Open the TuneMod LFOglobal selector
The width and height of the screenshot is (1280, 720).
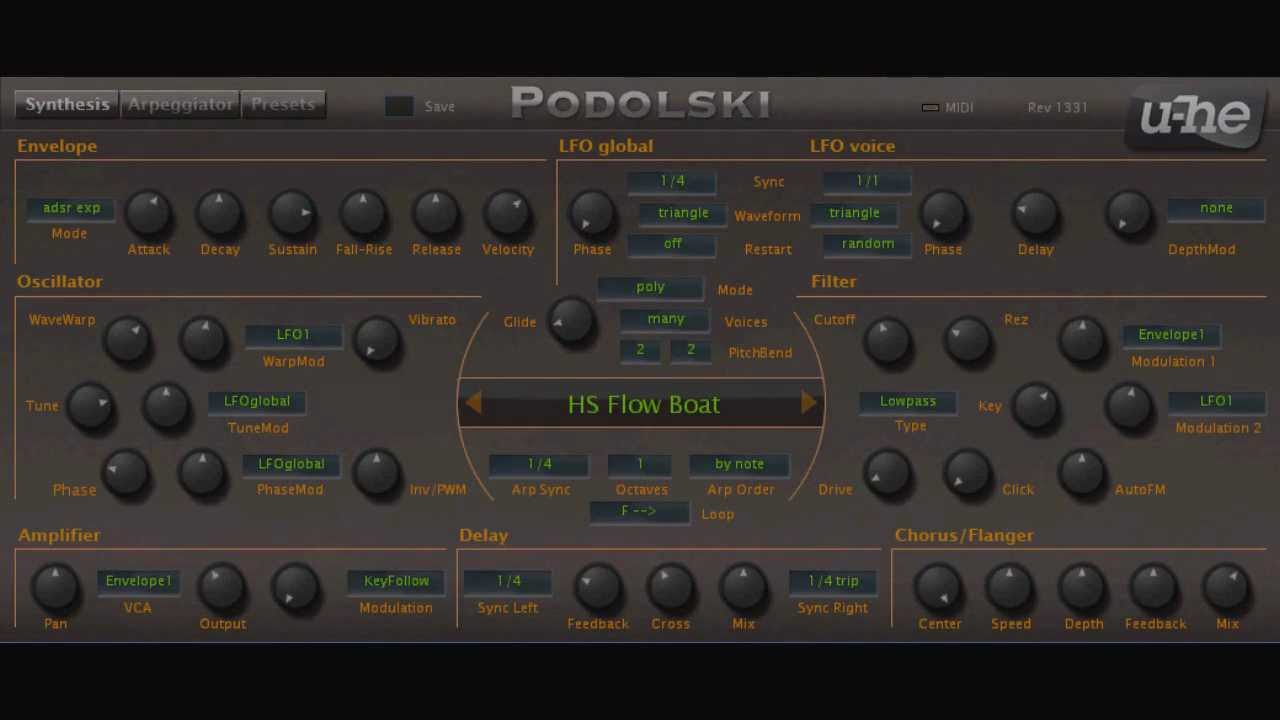click(257, 402)
